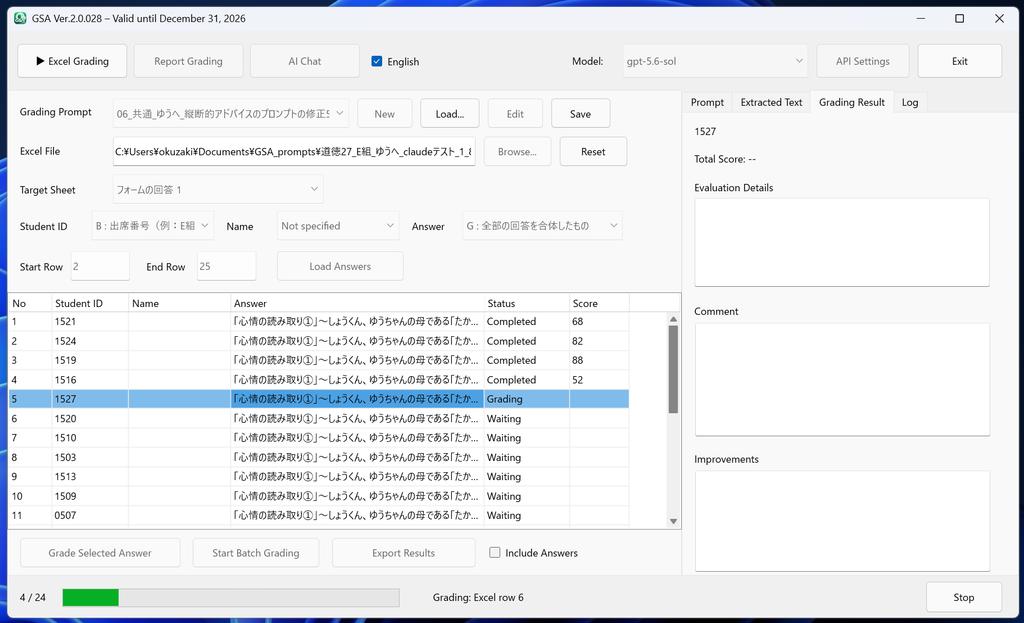Screen dimensions: 1024x623
Task: Select row with student ID 1503
Action: pos(319,457)
